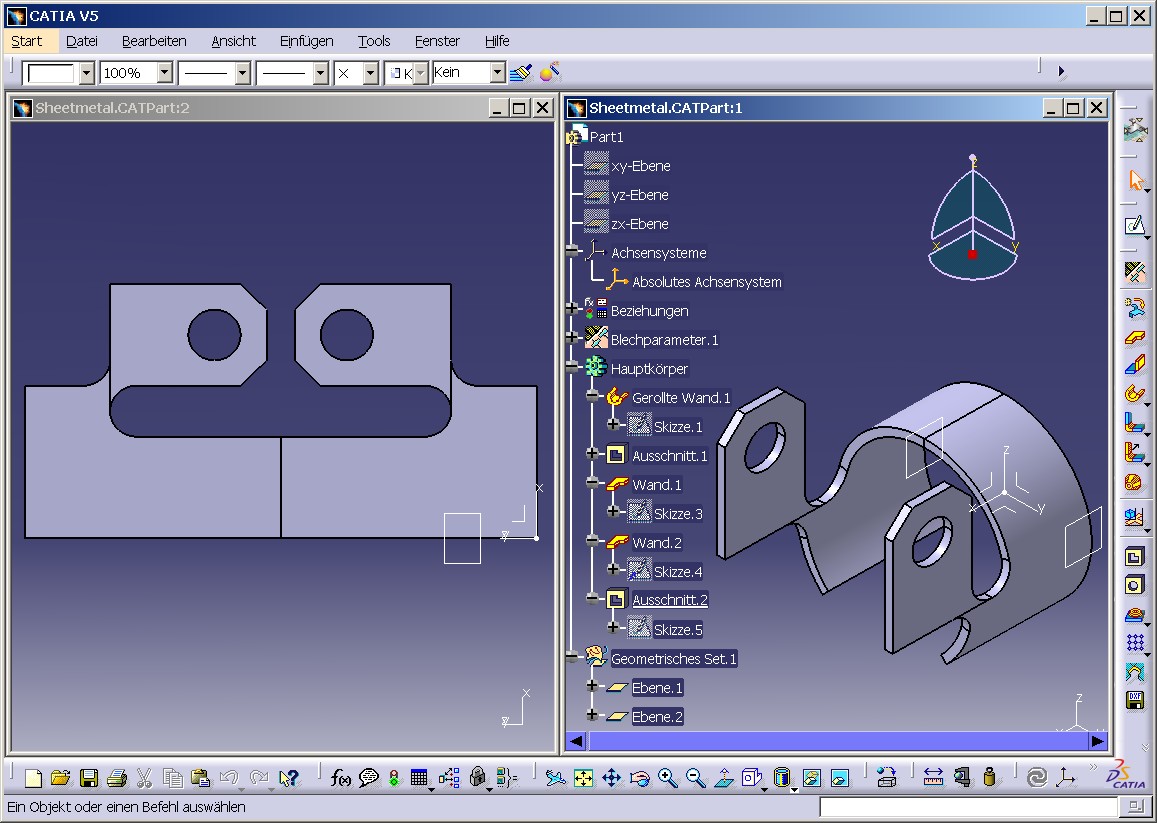The image size is (1157, 823).
Task: Select the Pan arrows tool
Action: (x=611, y=777)
